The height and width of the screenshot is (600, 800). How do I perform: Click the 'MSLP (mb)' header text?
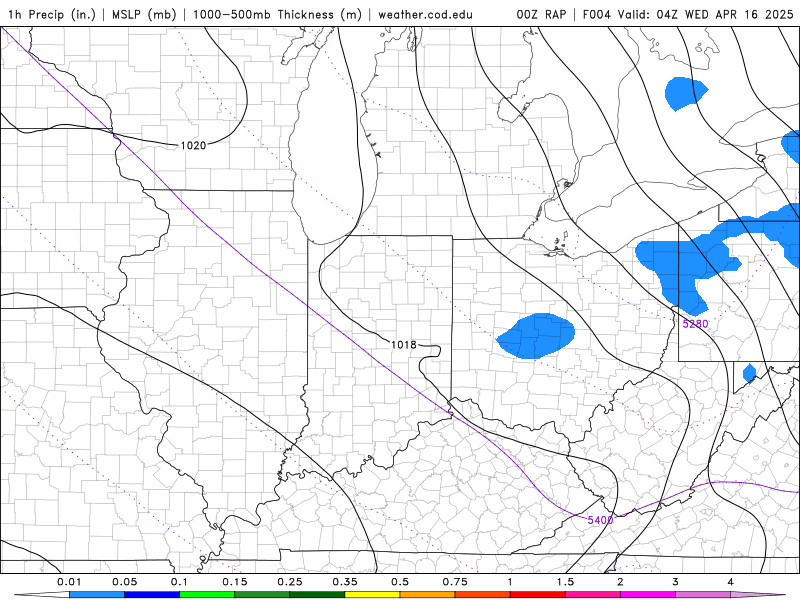[144, 14]
